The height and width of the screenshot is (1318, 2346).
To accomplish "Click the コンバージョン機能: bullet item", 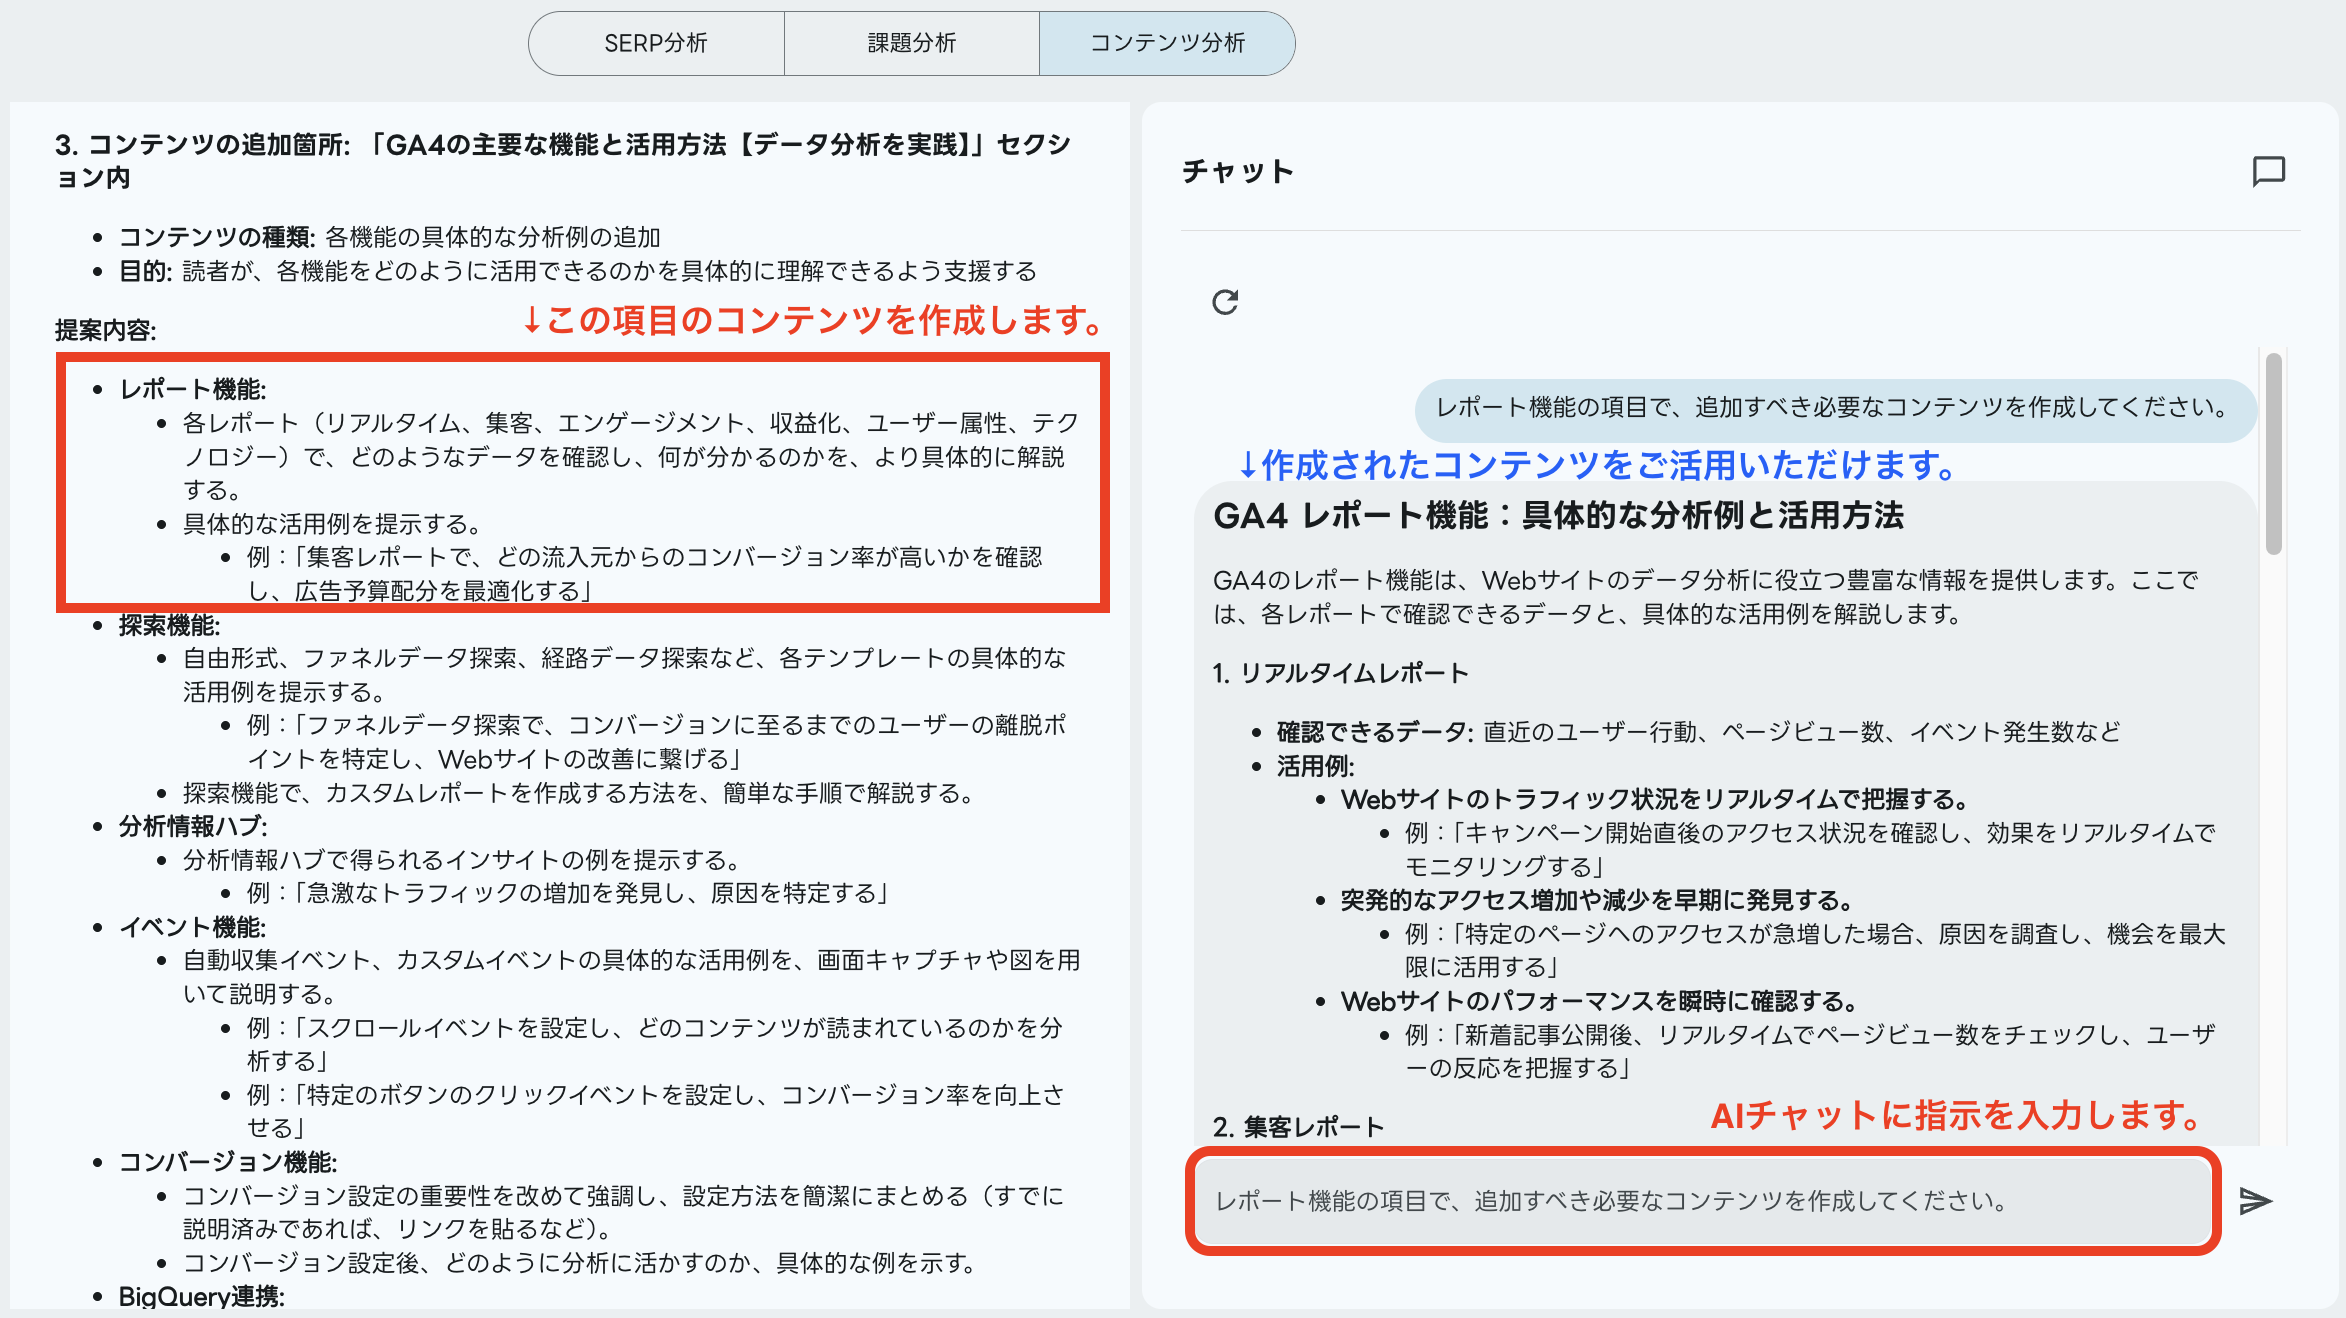I will pyautogui.click(x=228, y=1162).
